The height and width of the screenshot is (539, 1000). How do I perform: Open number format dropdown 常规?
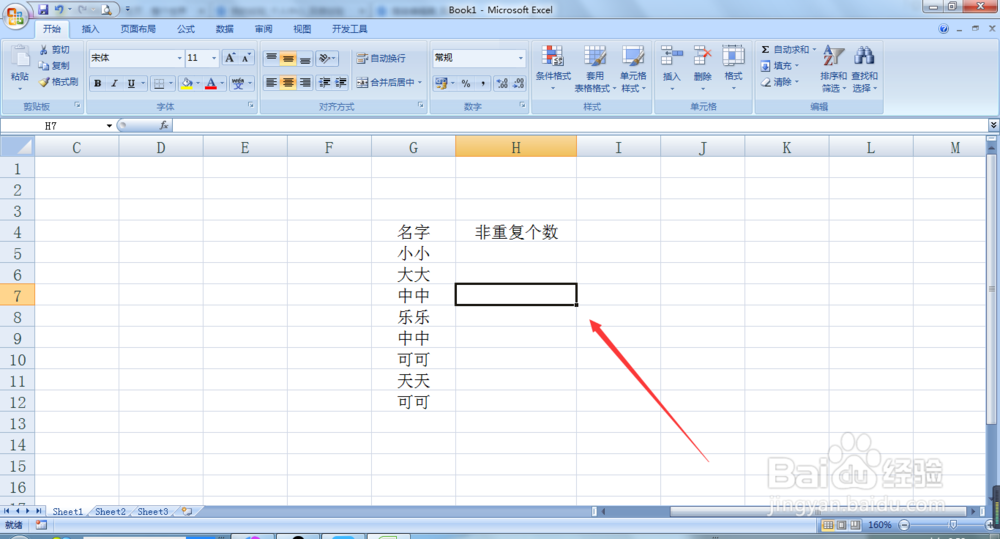[x=520, y=58]
